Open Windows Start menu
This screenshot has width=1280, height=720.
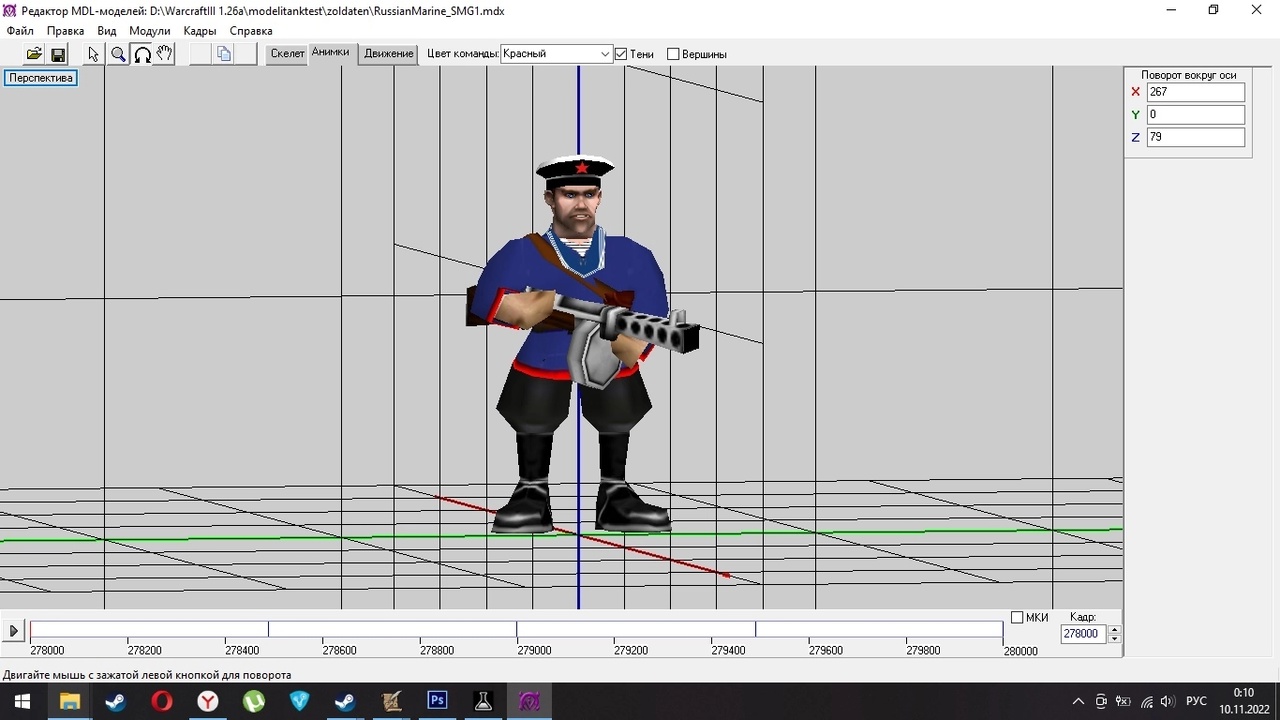(x=22, y=701)
